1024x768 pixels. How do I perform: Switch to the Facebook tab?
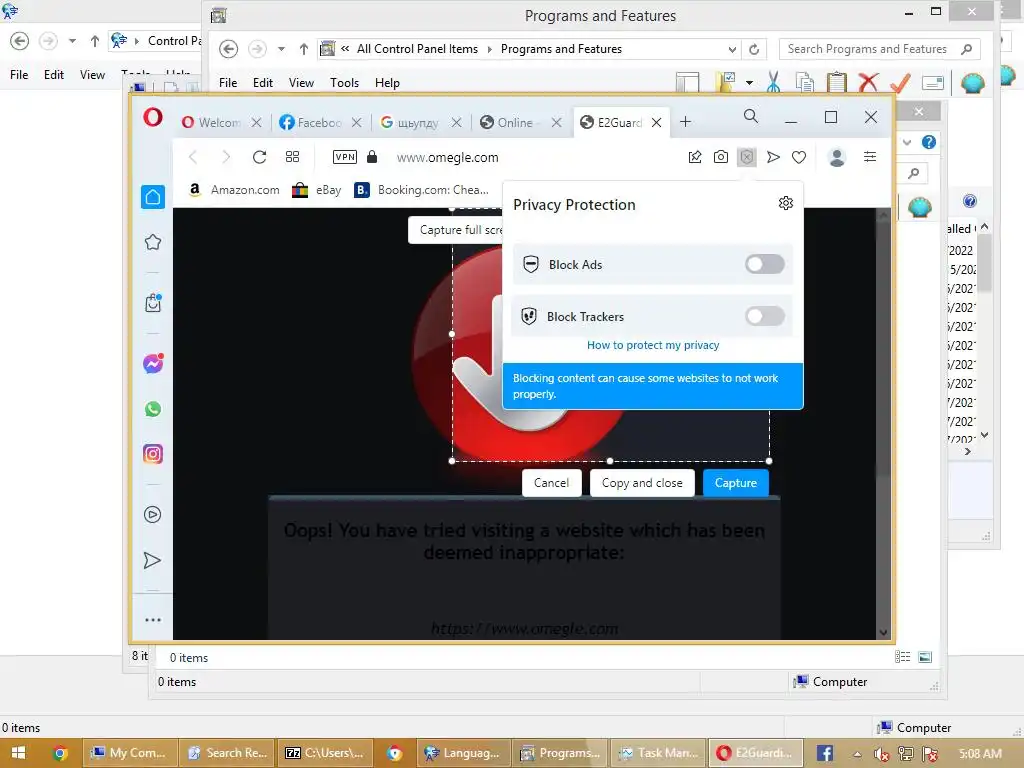[311, 122]
